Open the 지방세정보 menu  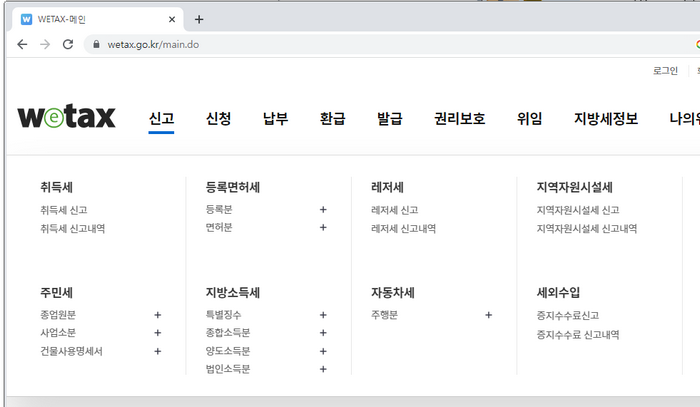coord(606,119)
